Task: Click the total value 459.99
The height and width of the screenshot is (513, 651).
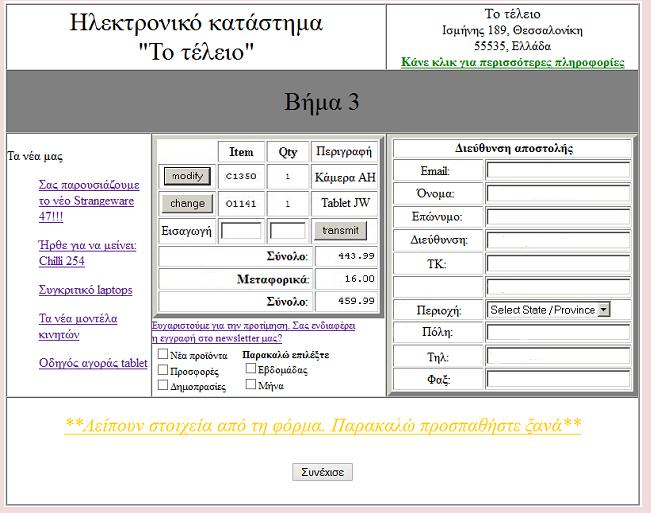Action: tap(356, 300)
